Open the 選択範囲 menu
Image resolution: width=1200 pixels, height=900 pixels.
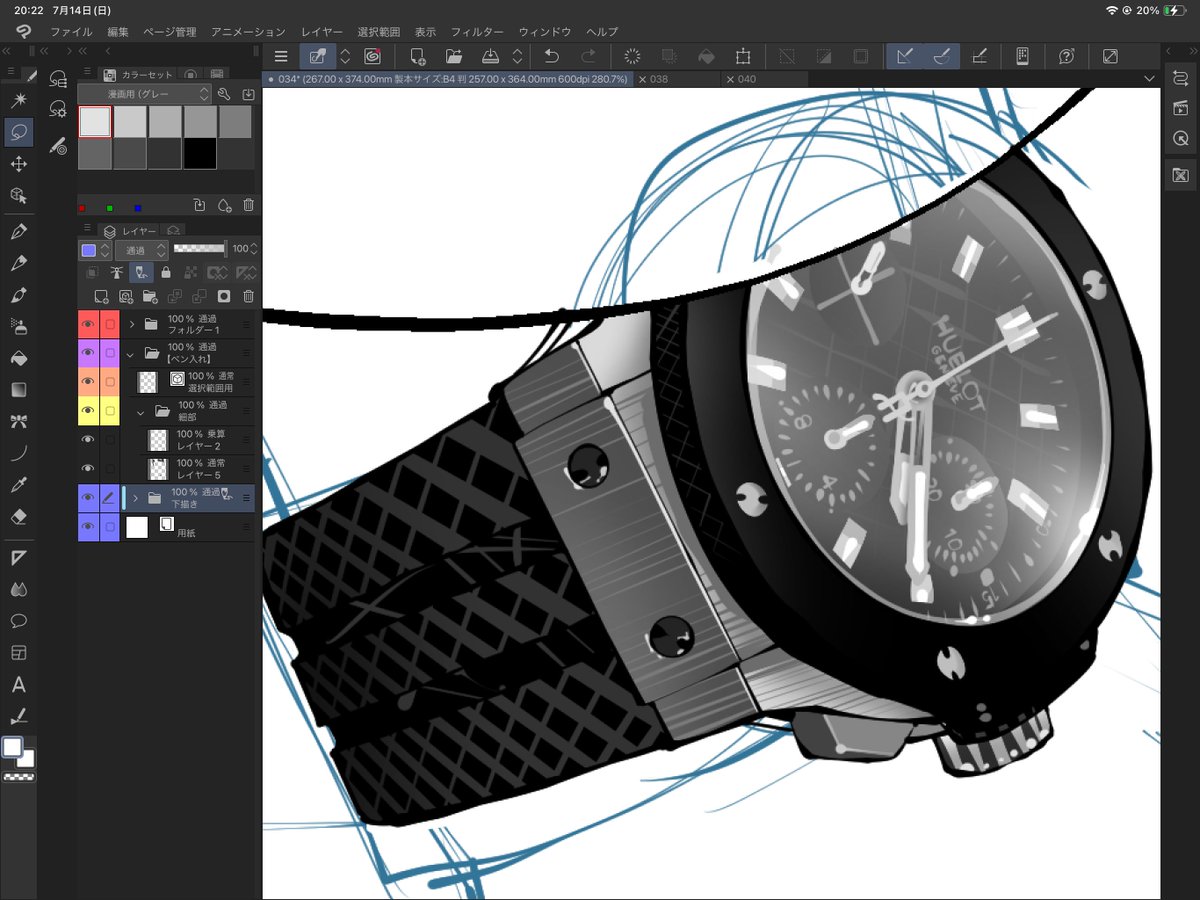click(378, 32)
